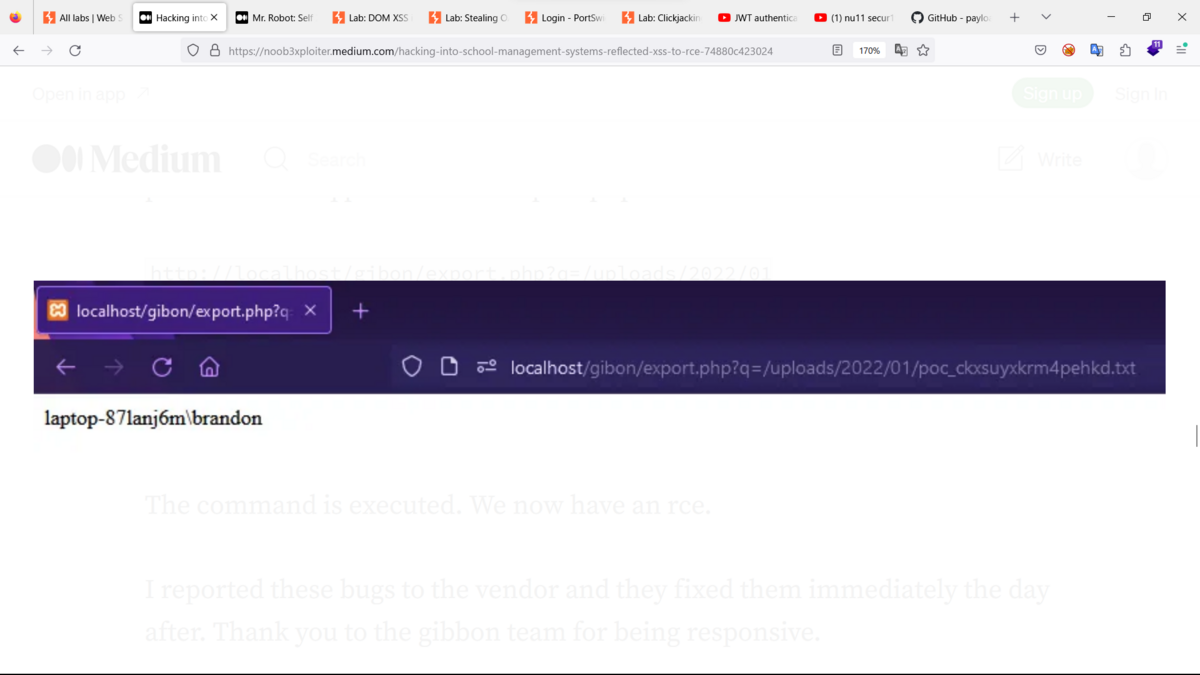This screenshot has height=675, width=1200.
Task: Toggle reader view icon
Action: pyautogui.click(x=838, y=50)
